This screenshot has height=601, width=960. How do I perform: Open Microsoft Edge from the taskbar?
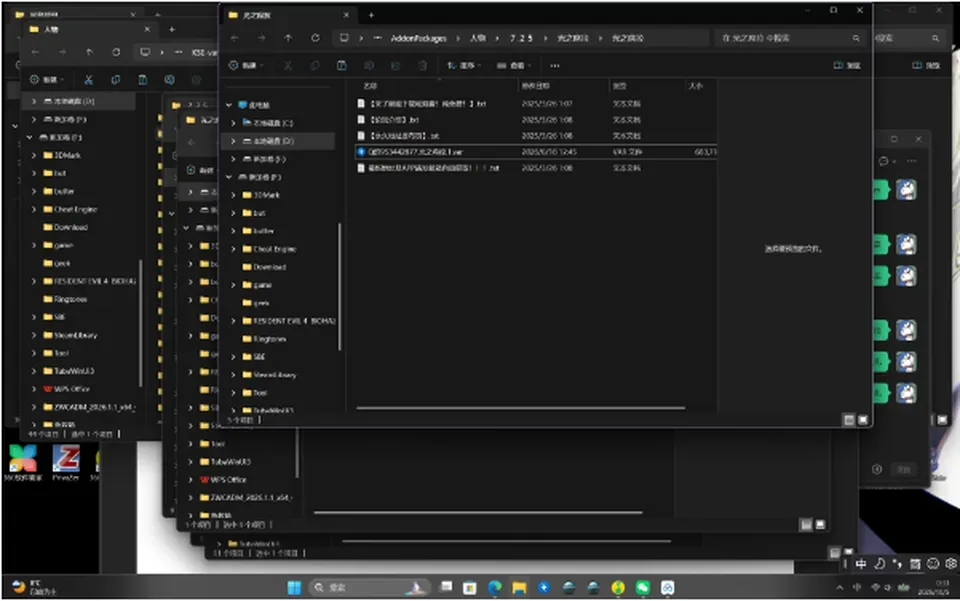click(495, 588)
